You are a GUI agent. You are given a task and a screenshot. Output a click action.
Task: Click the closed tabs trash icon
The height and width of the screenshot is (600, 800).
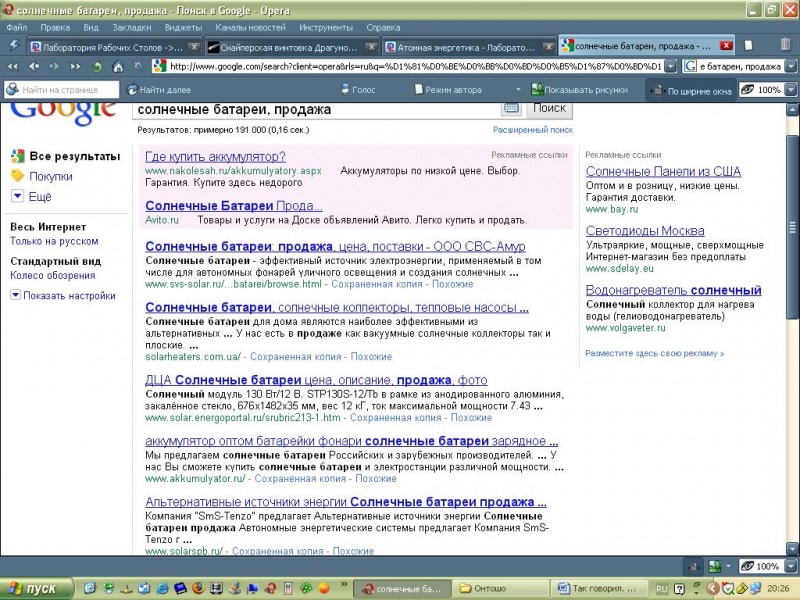tap(784, 46)
